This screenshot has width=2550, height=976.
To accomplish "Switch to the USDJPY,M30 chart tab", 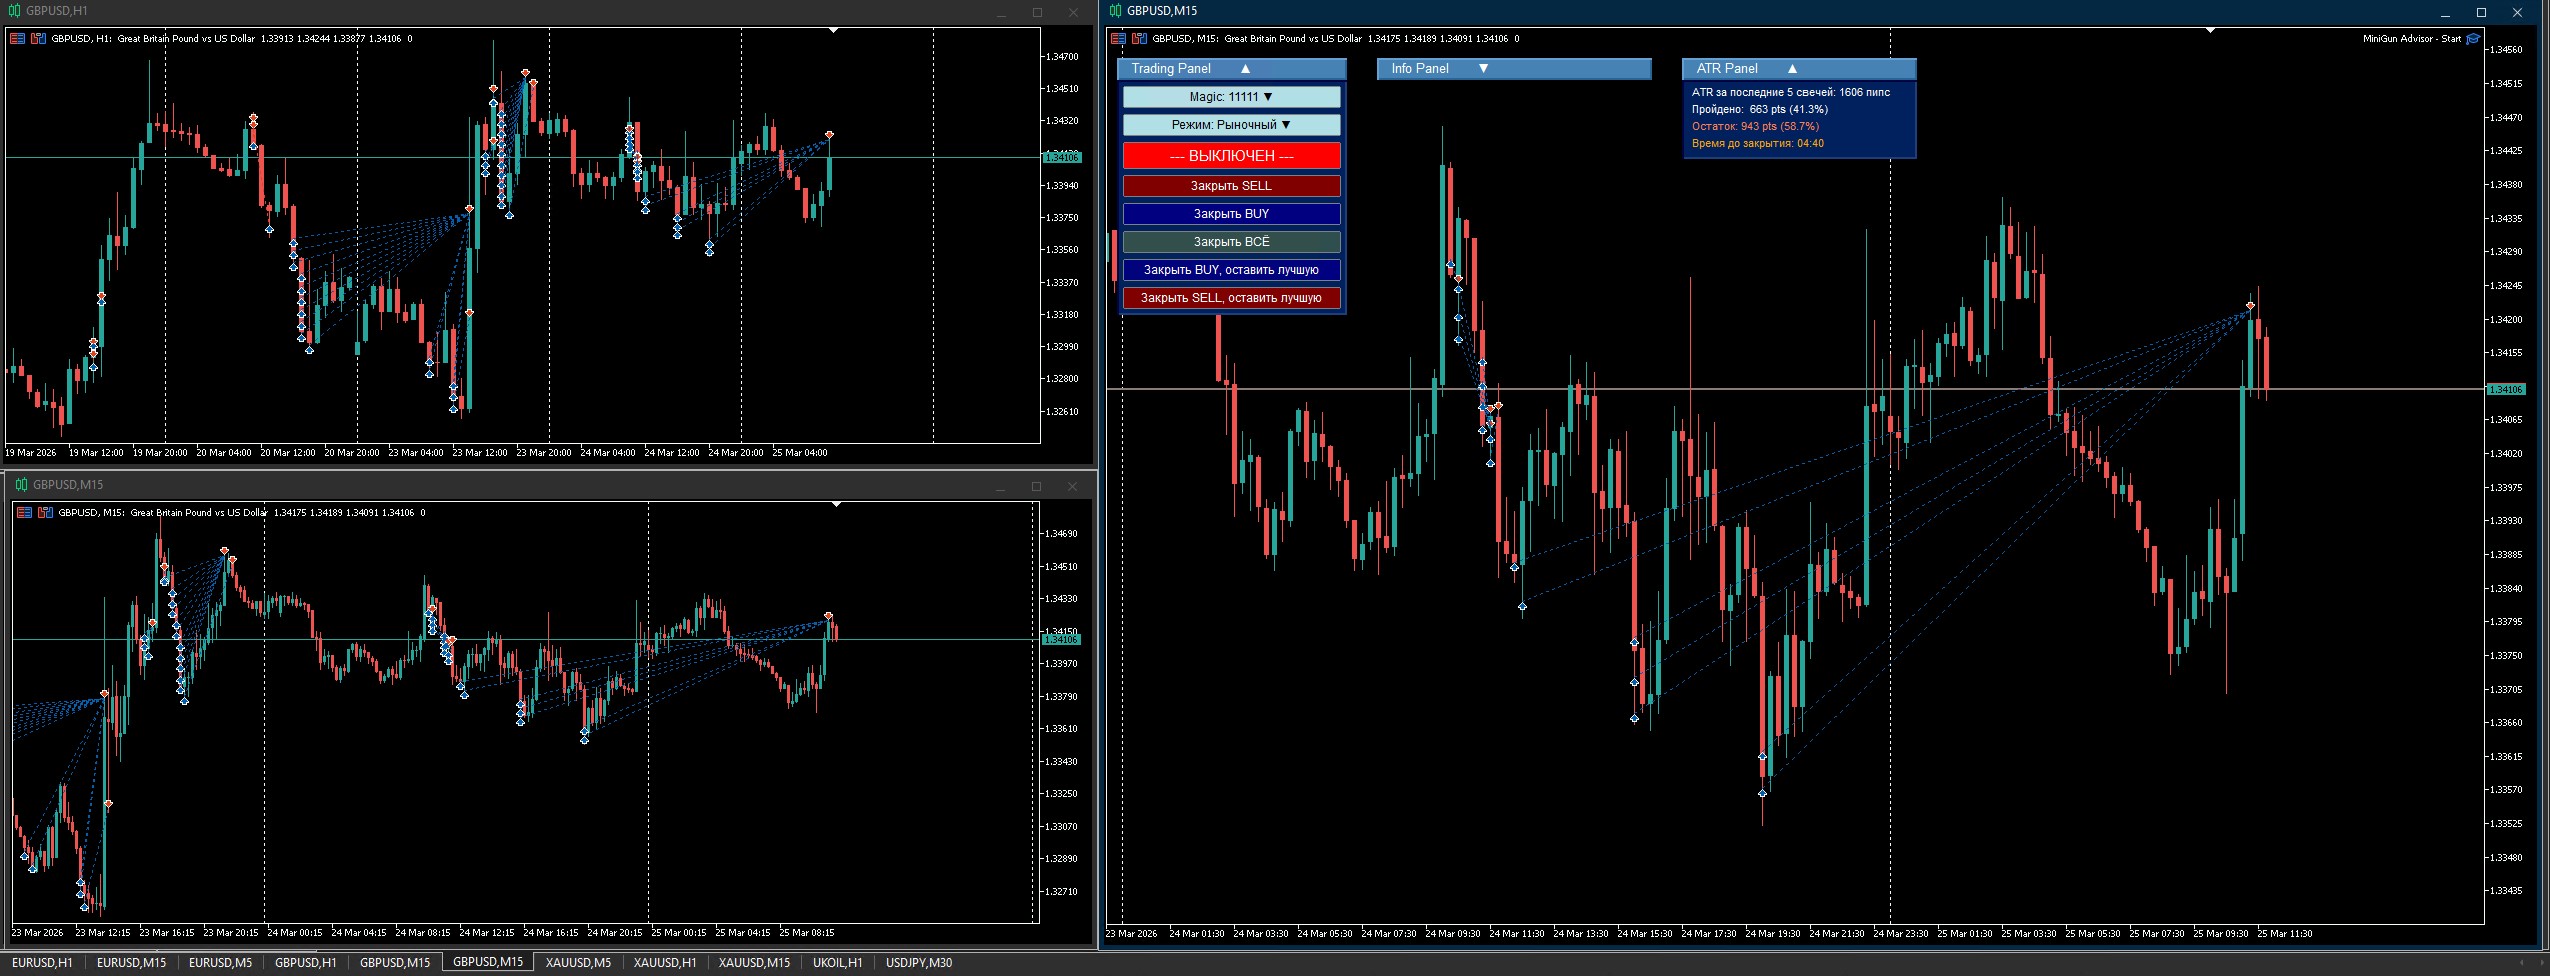I will click(919, 963).
